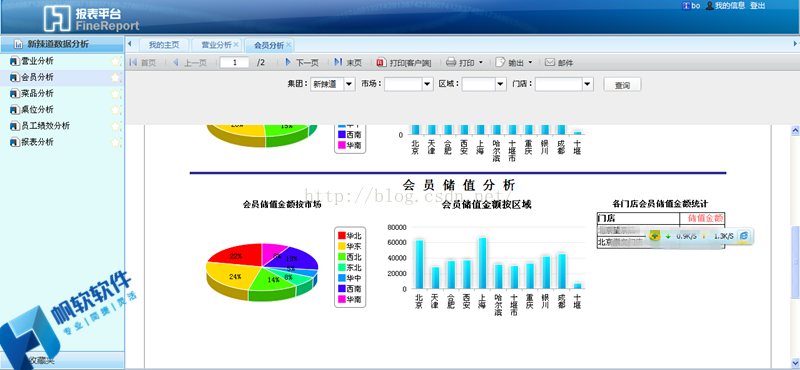Screen dimensions: 800x370
Task: Open the 门店 dropdown arrow
Action: [588, 84]
